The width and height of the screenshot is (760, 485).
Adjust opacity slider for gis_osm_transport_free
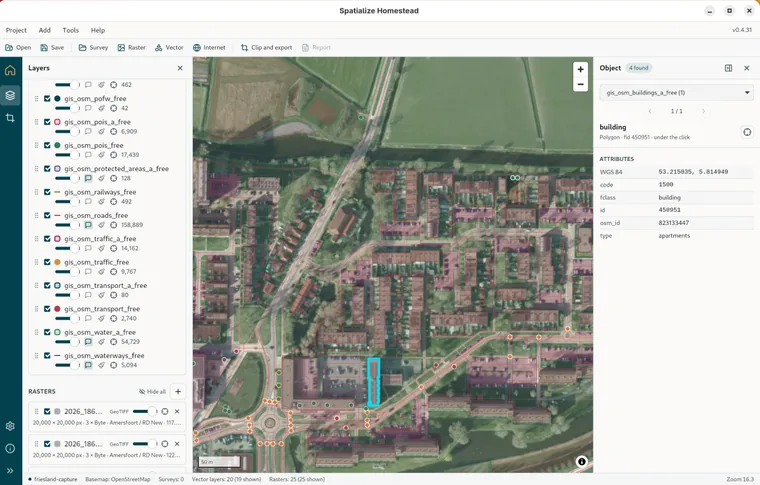[x=67, y=318]
